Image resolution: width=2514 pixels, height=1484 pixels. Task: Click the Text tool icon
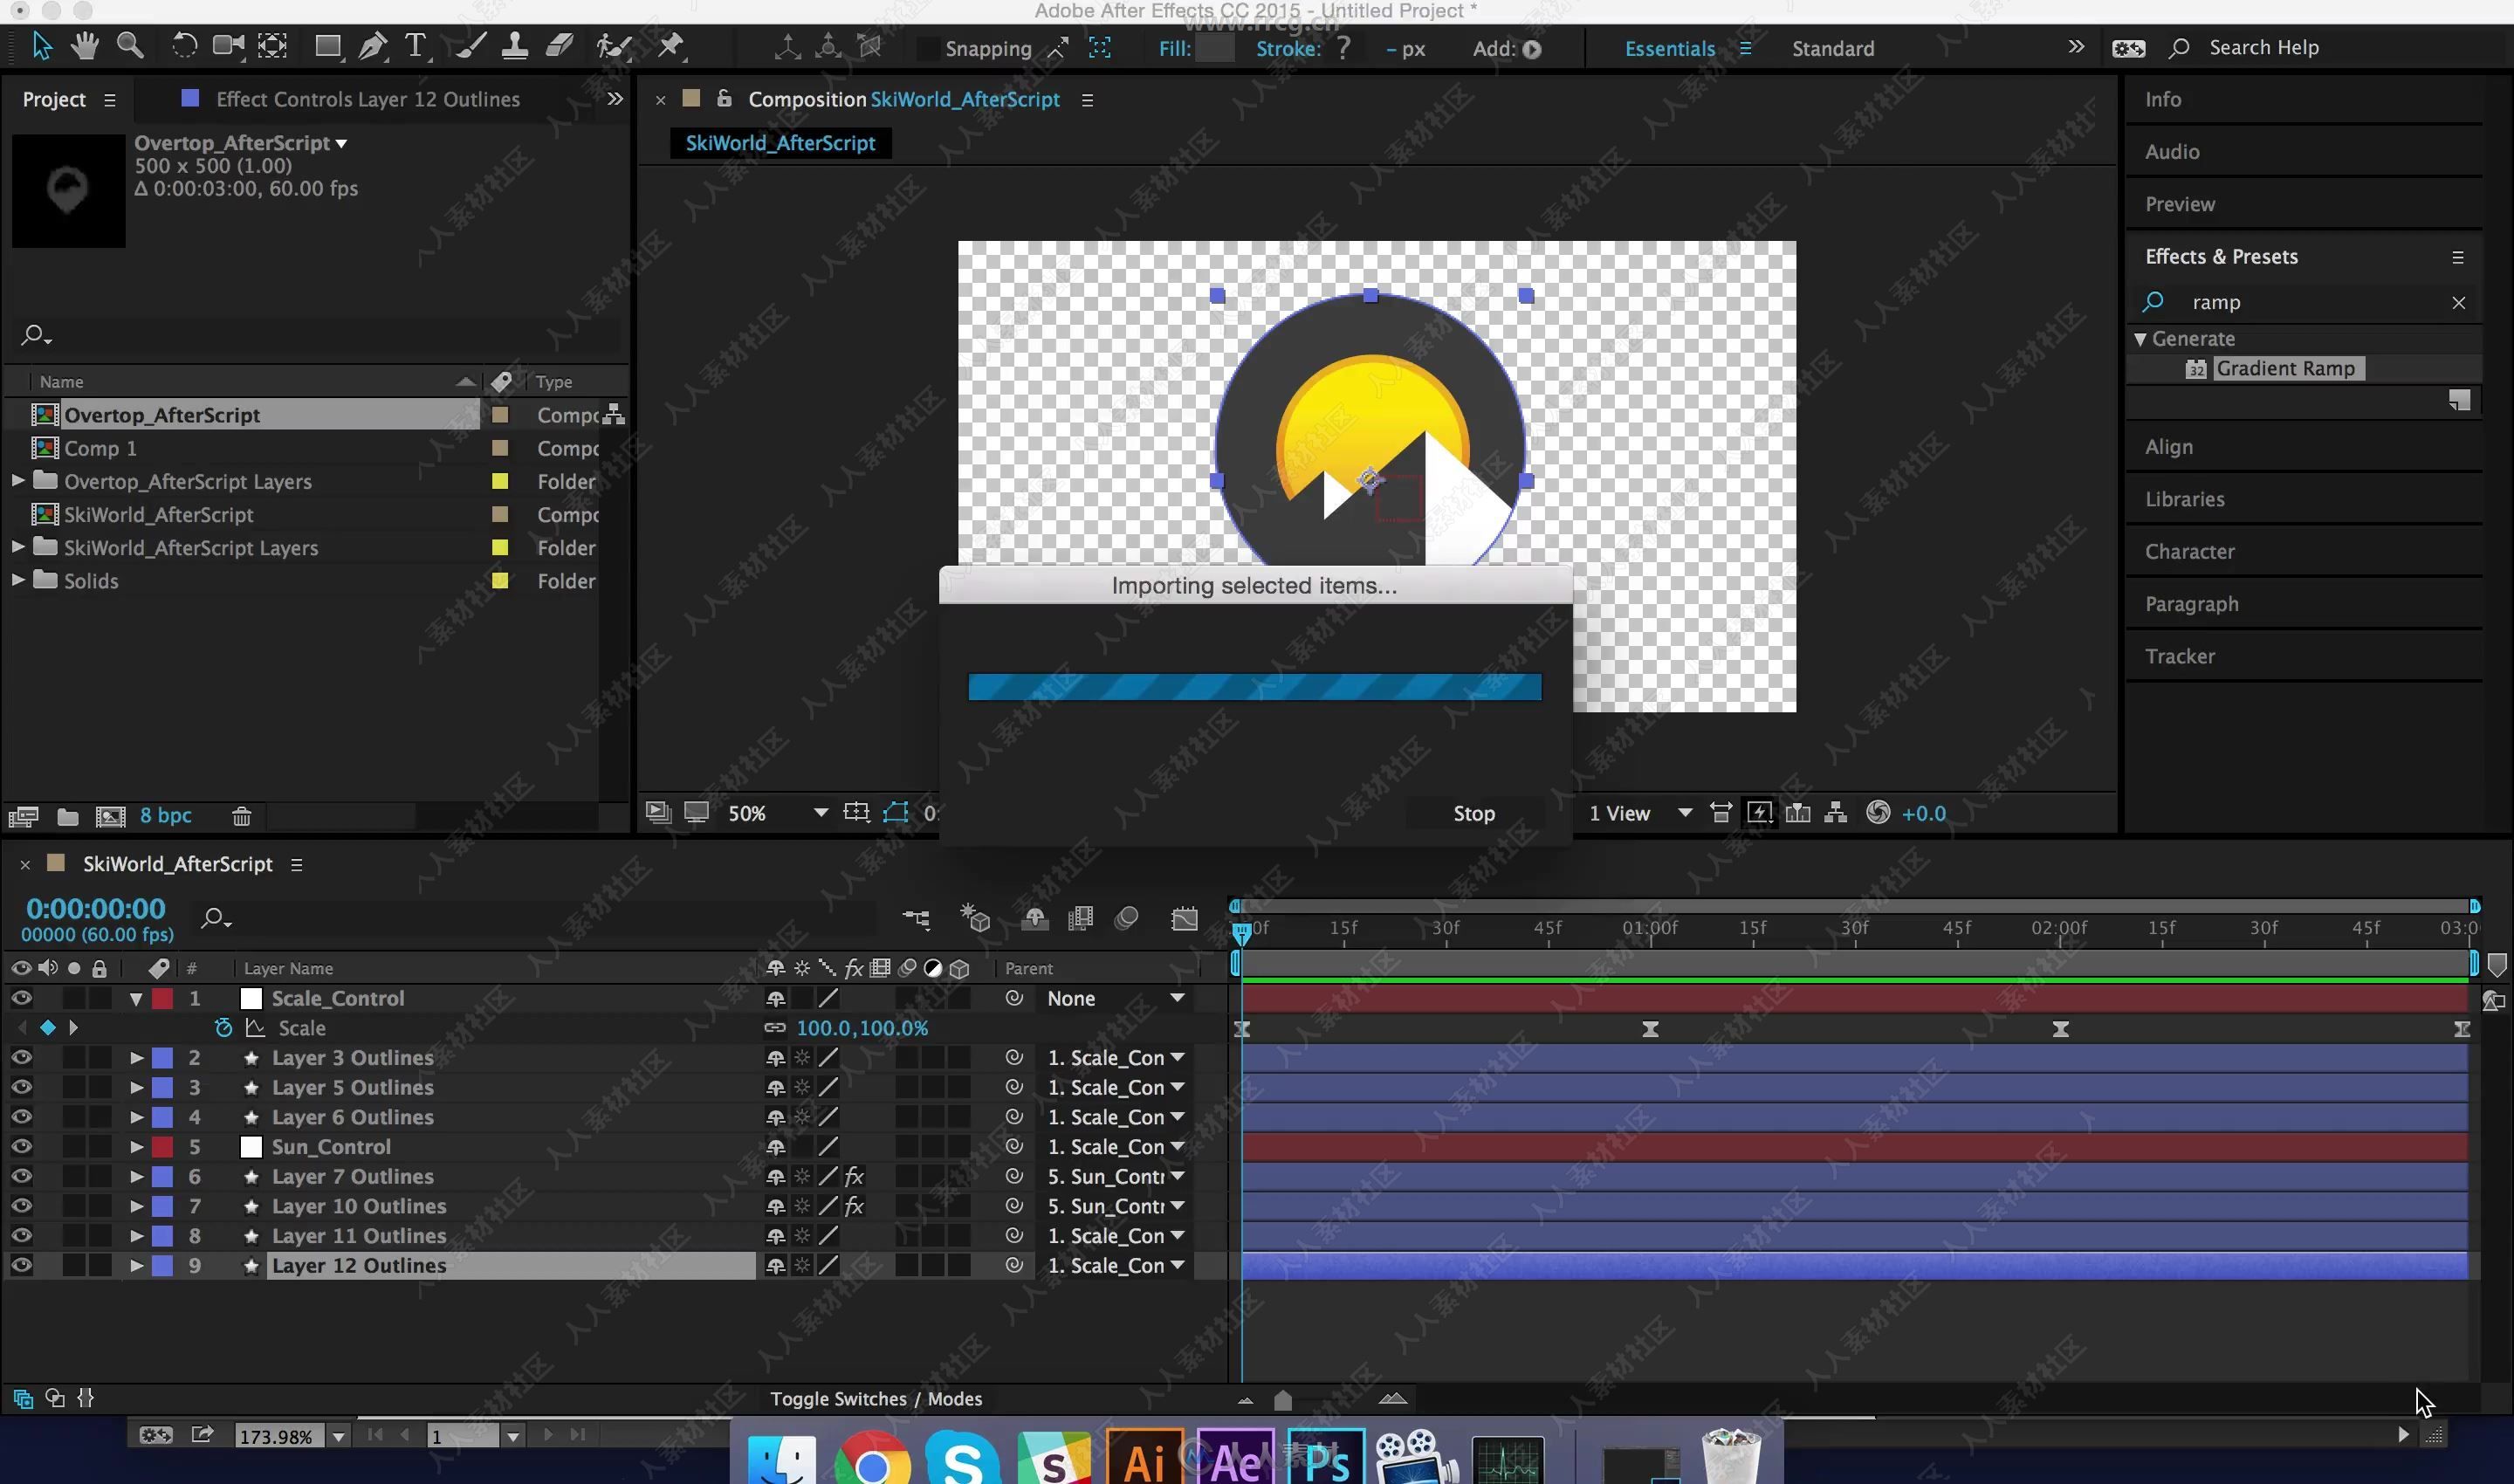point(416,46)
